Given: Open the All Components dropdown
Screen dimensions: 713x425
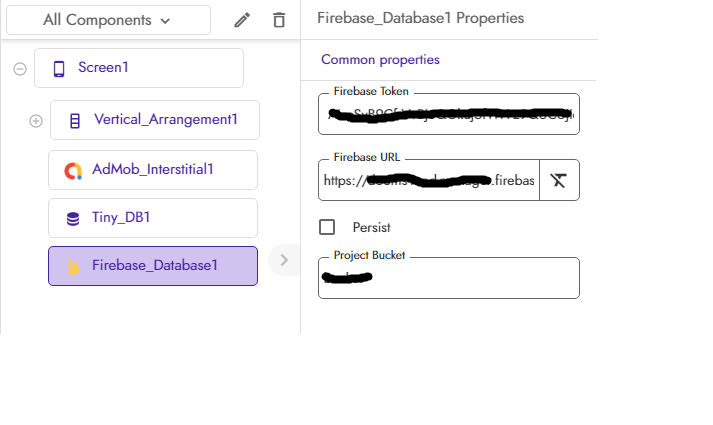Looking at the screenshot, I should coord(108,20).
